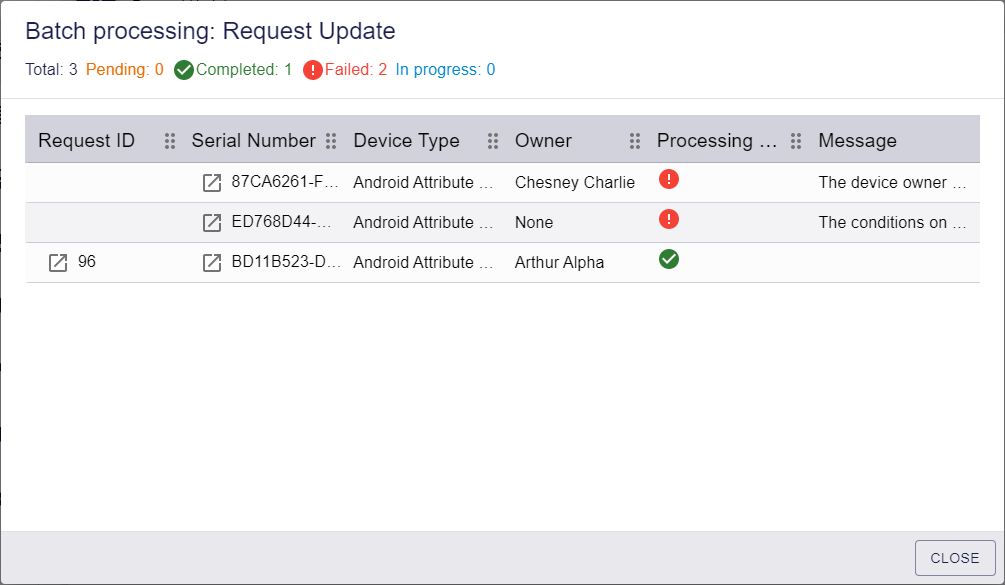Close the batch processing dialog
Viewport: 1005px width, 585px height.
point(955,558)
